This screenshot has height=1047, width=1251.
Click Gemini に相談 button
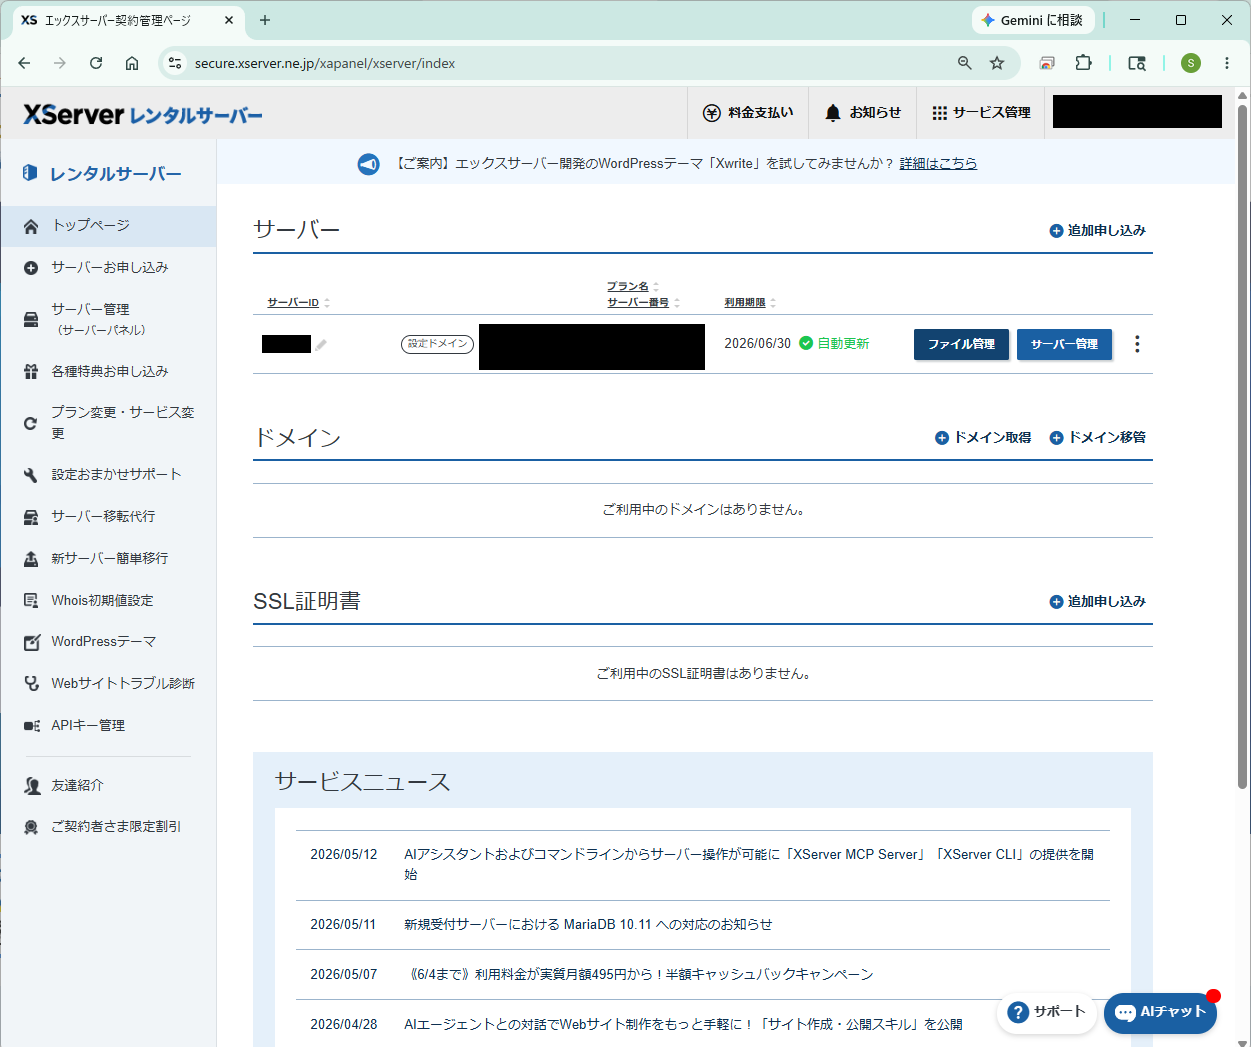(x=1033, y=20)
